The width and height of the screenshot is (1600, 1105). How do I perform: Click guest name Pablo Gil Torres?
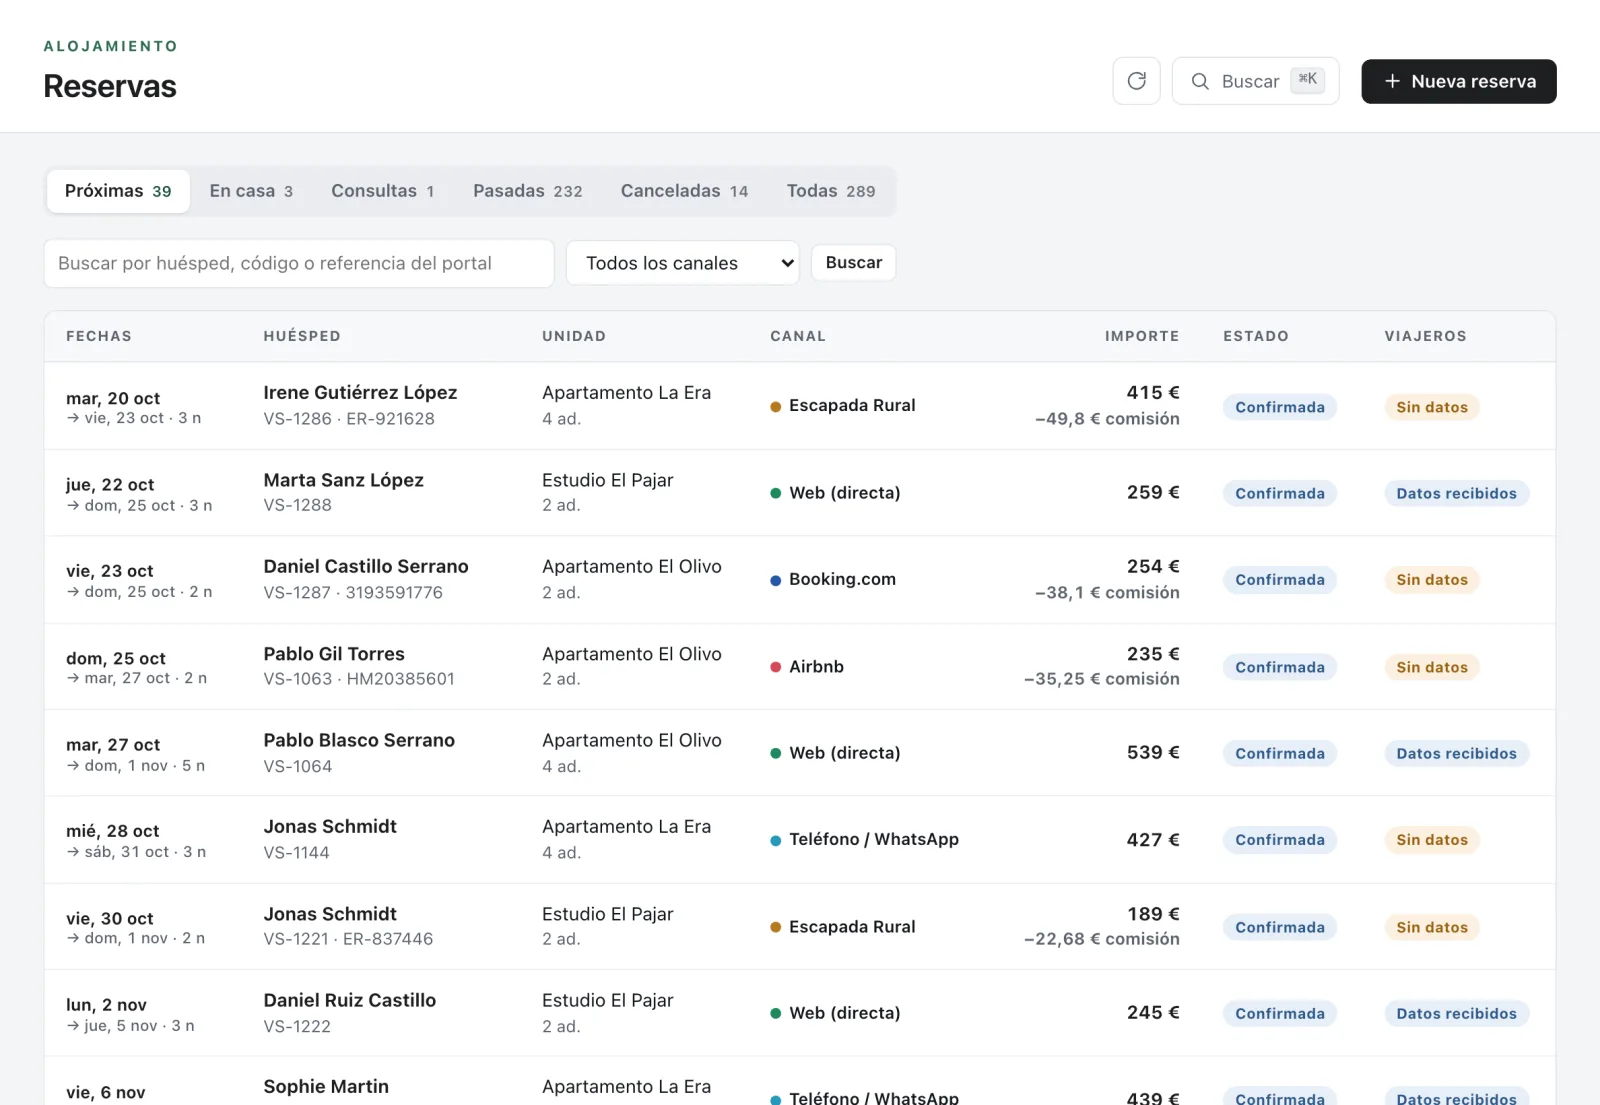click(x=334, y=654)
